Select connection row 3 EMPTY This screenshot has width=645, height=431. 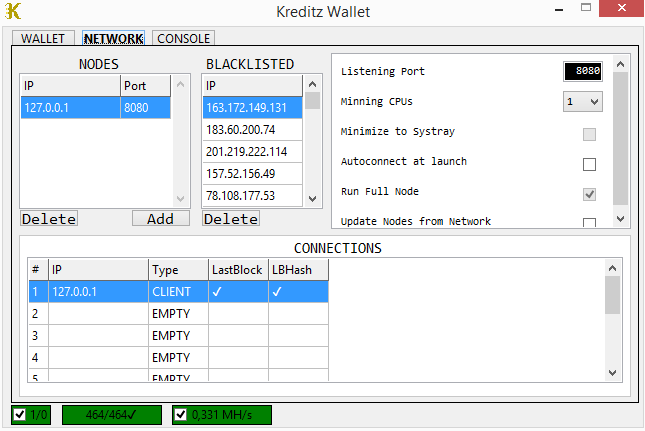[x=179, y=336]
